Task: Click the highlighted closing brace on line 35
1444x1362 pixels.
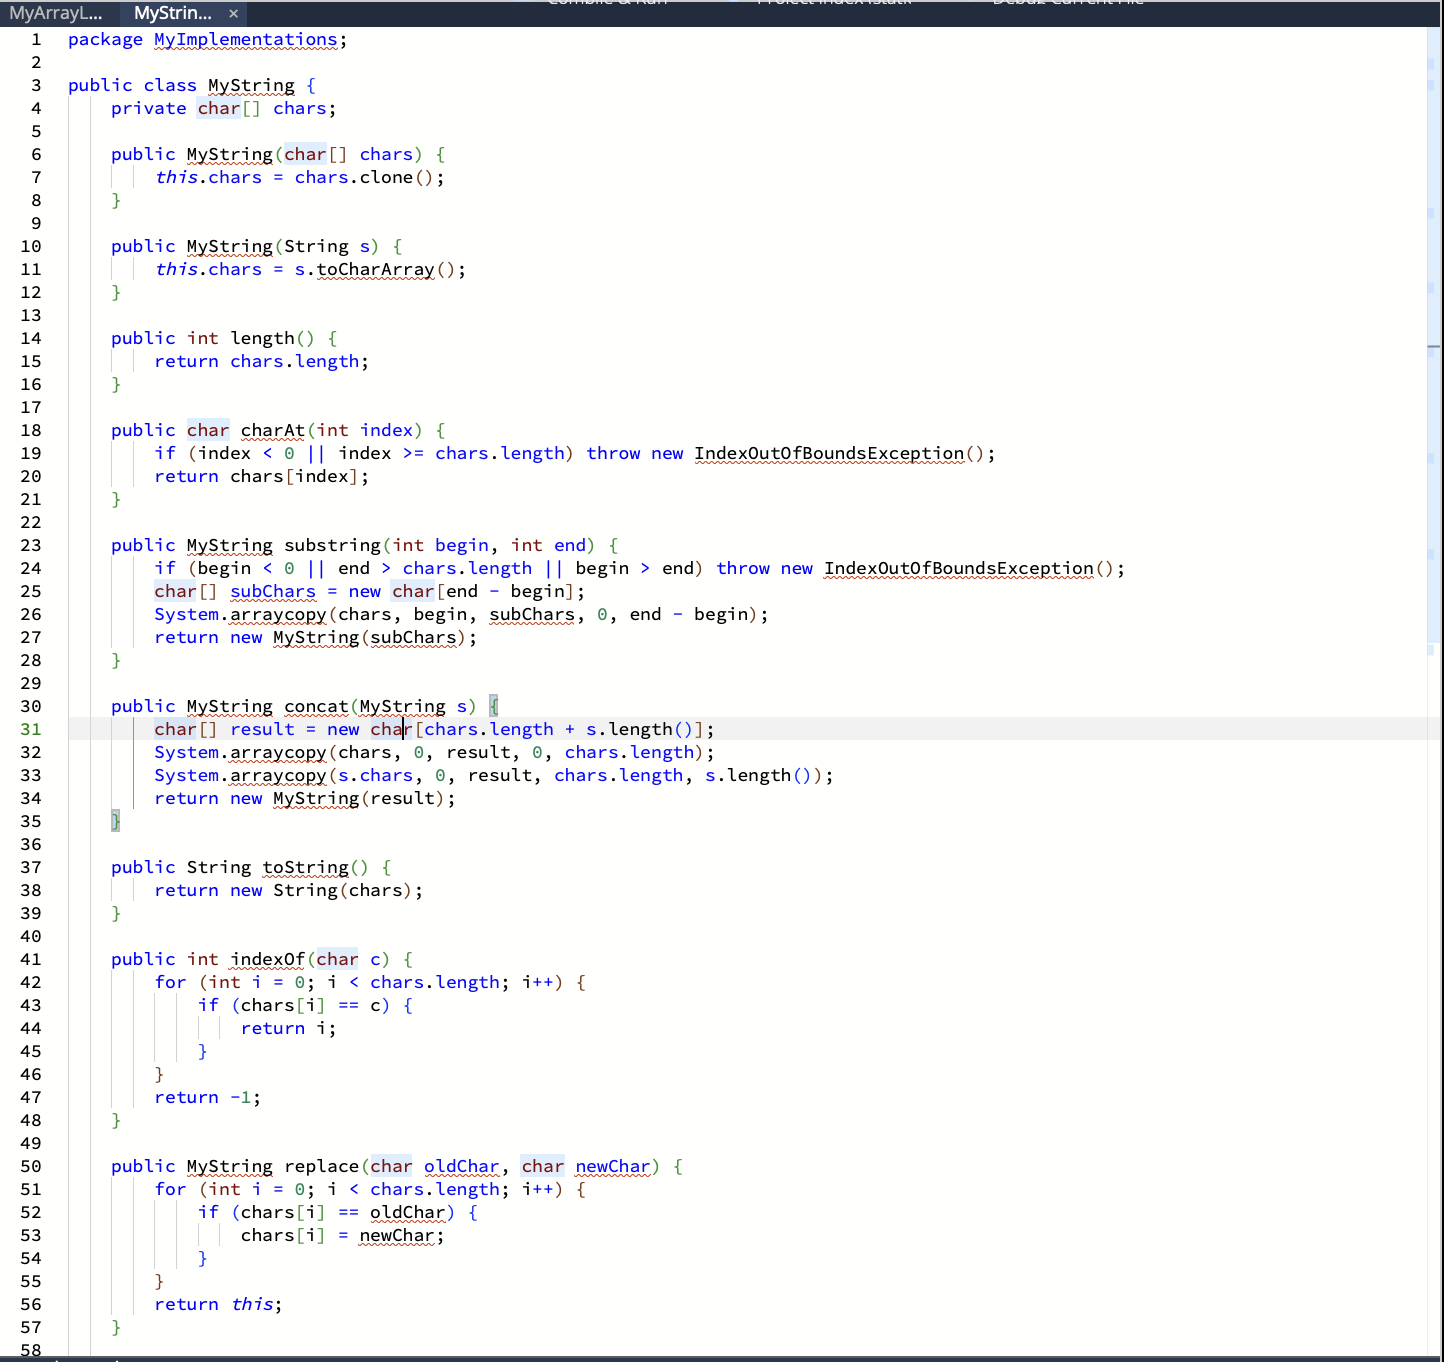Action: tap(116, 821)
